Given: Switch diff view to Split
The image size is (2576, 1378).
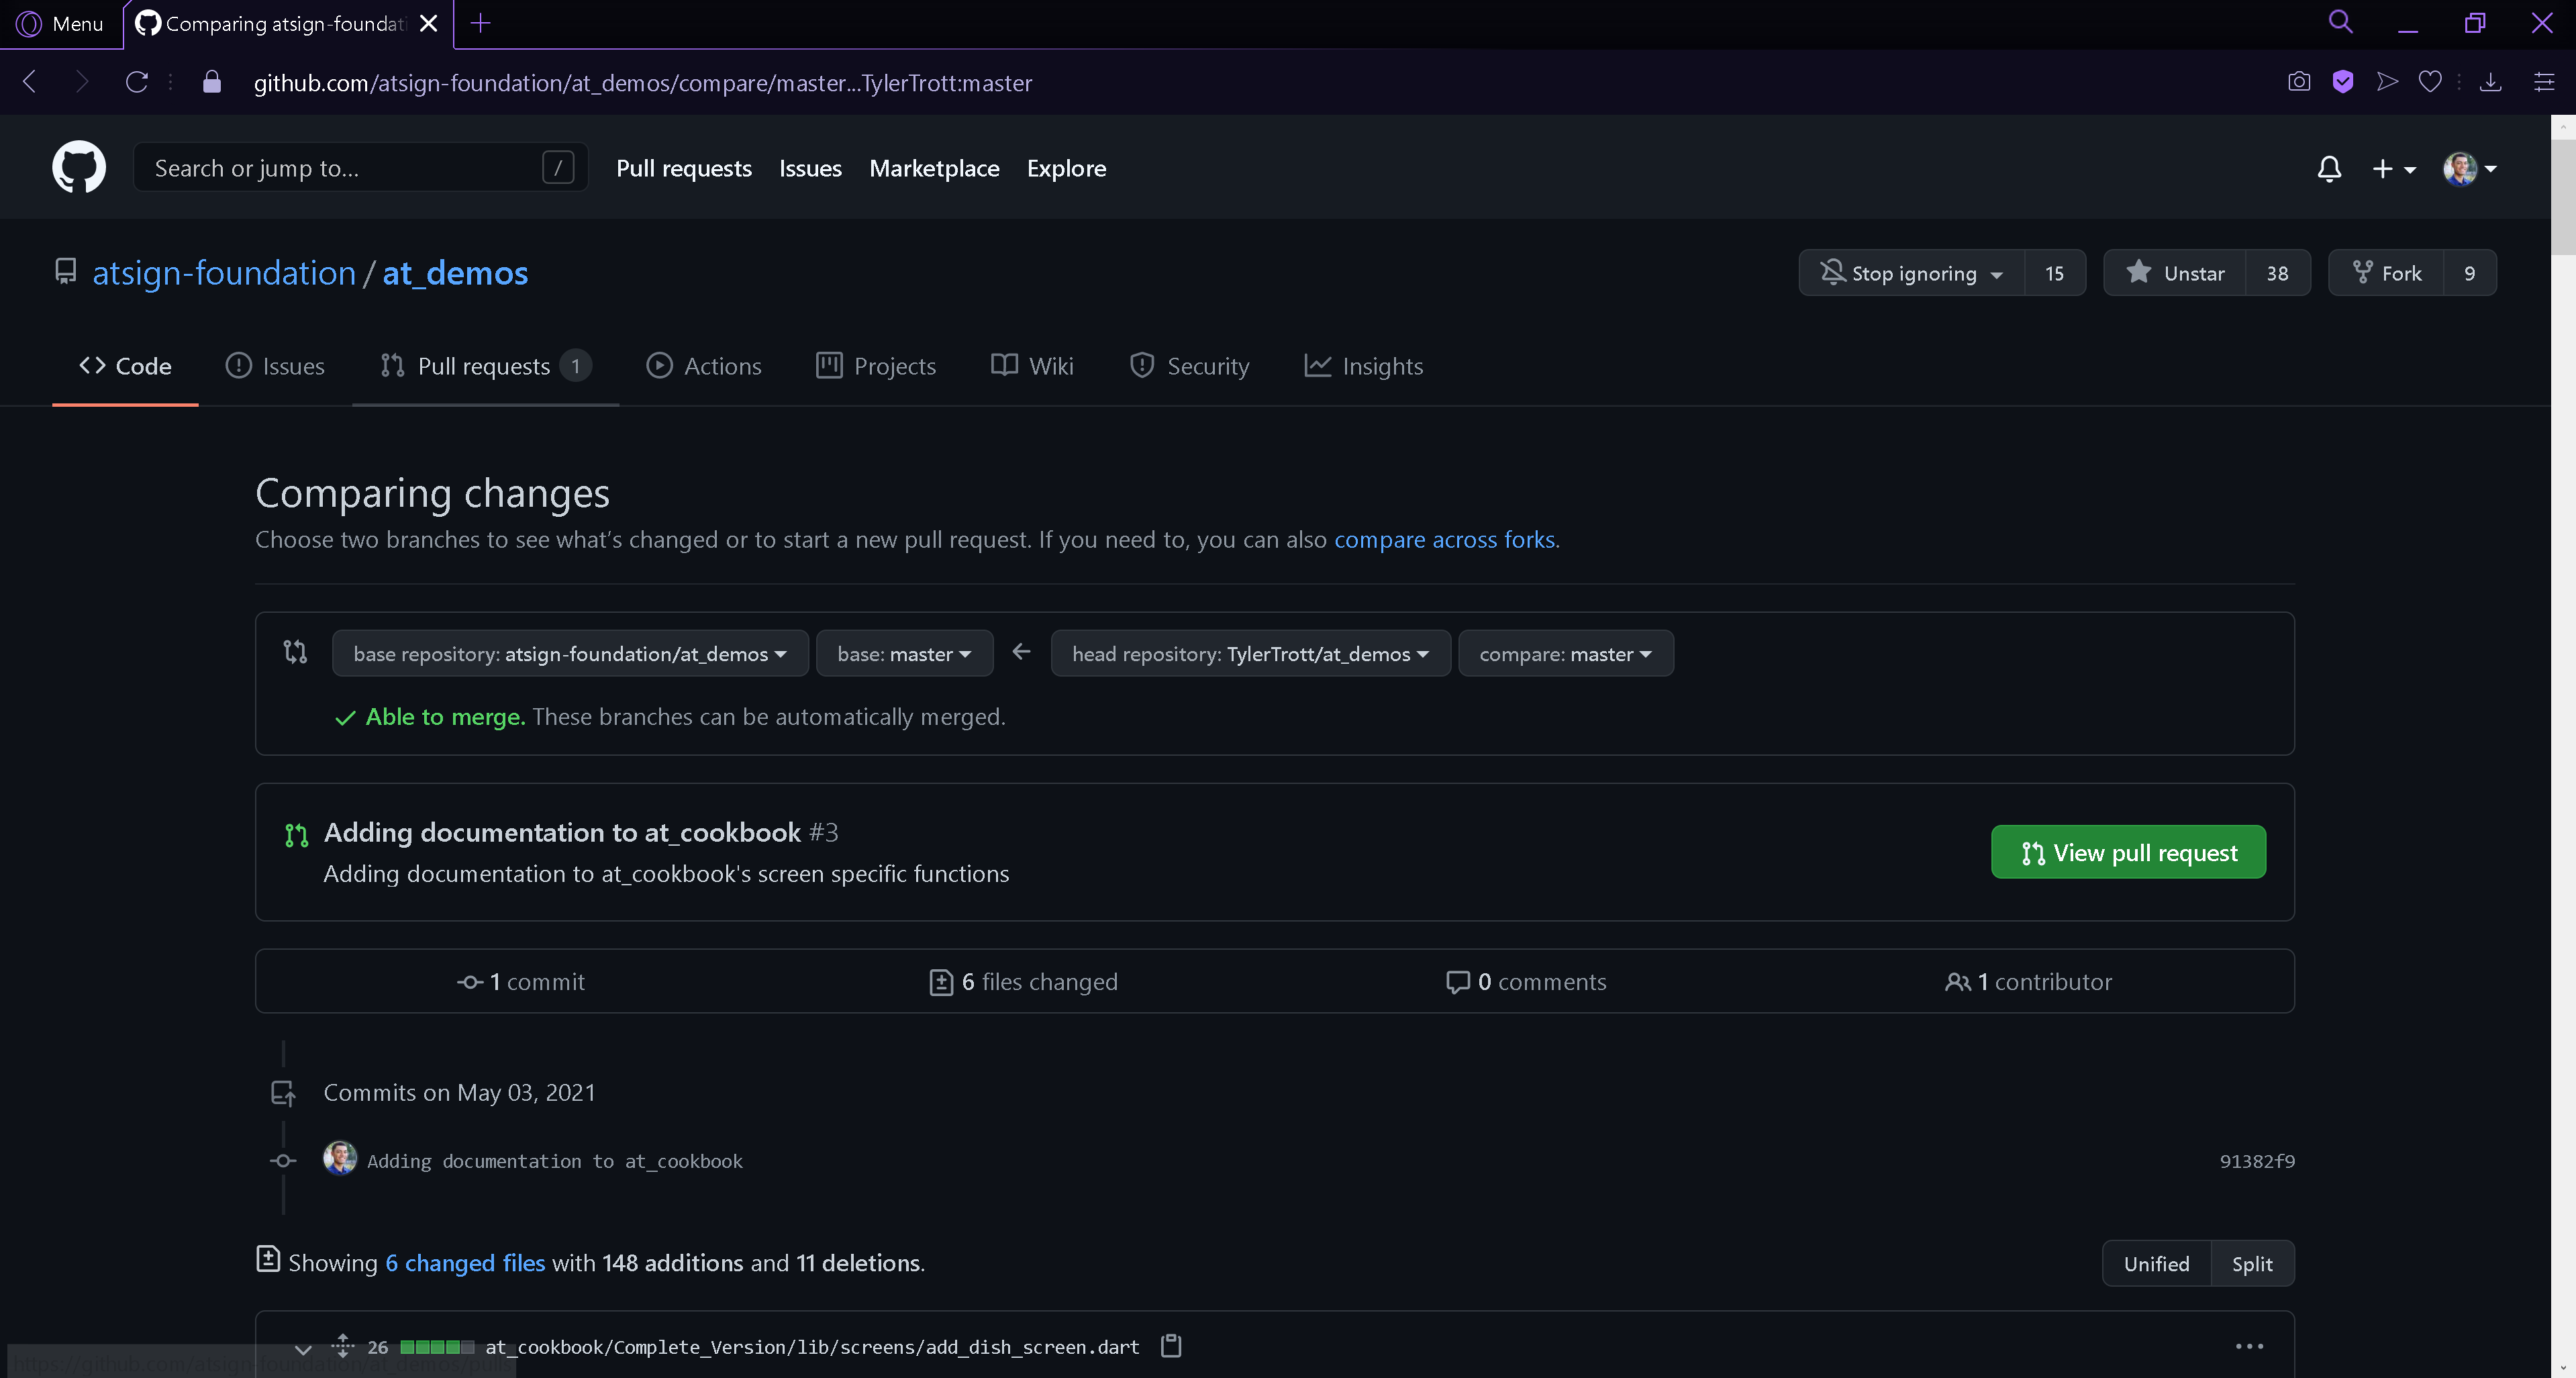Looking at the screenshot, I should 2252,1263.
